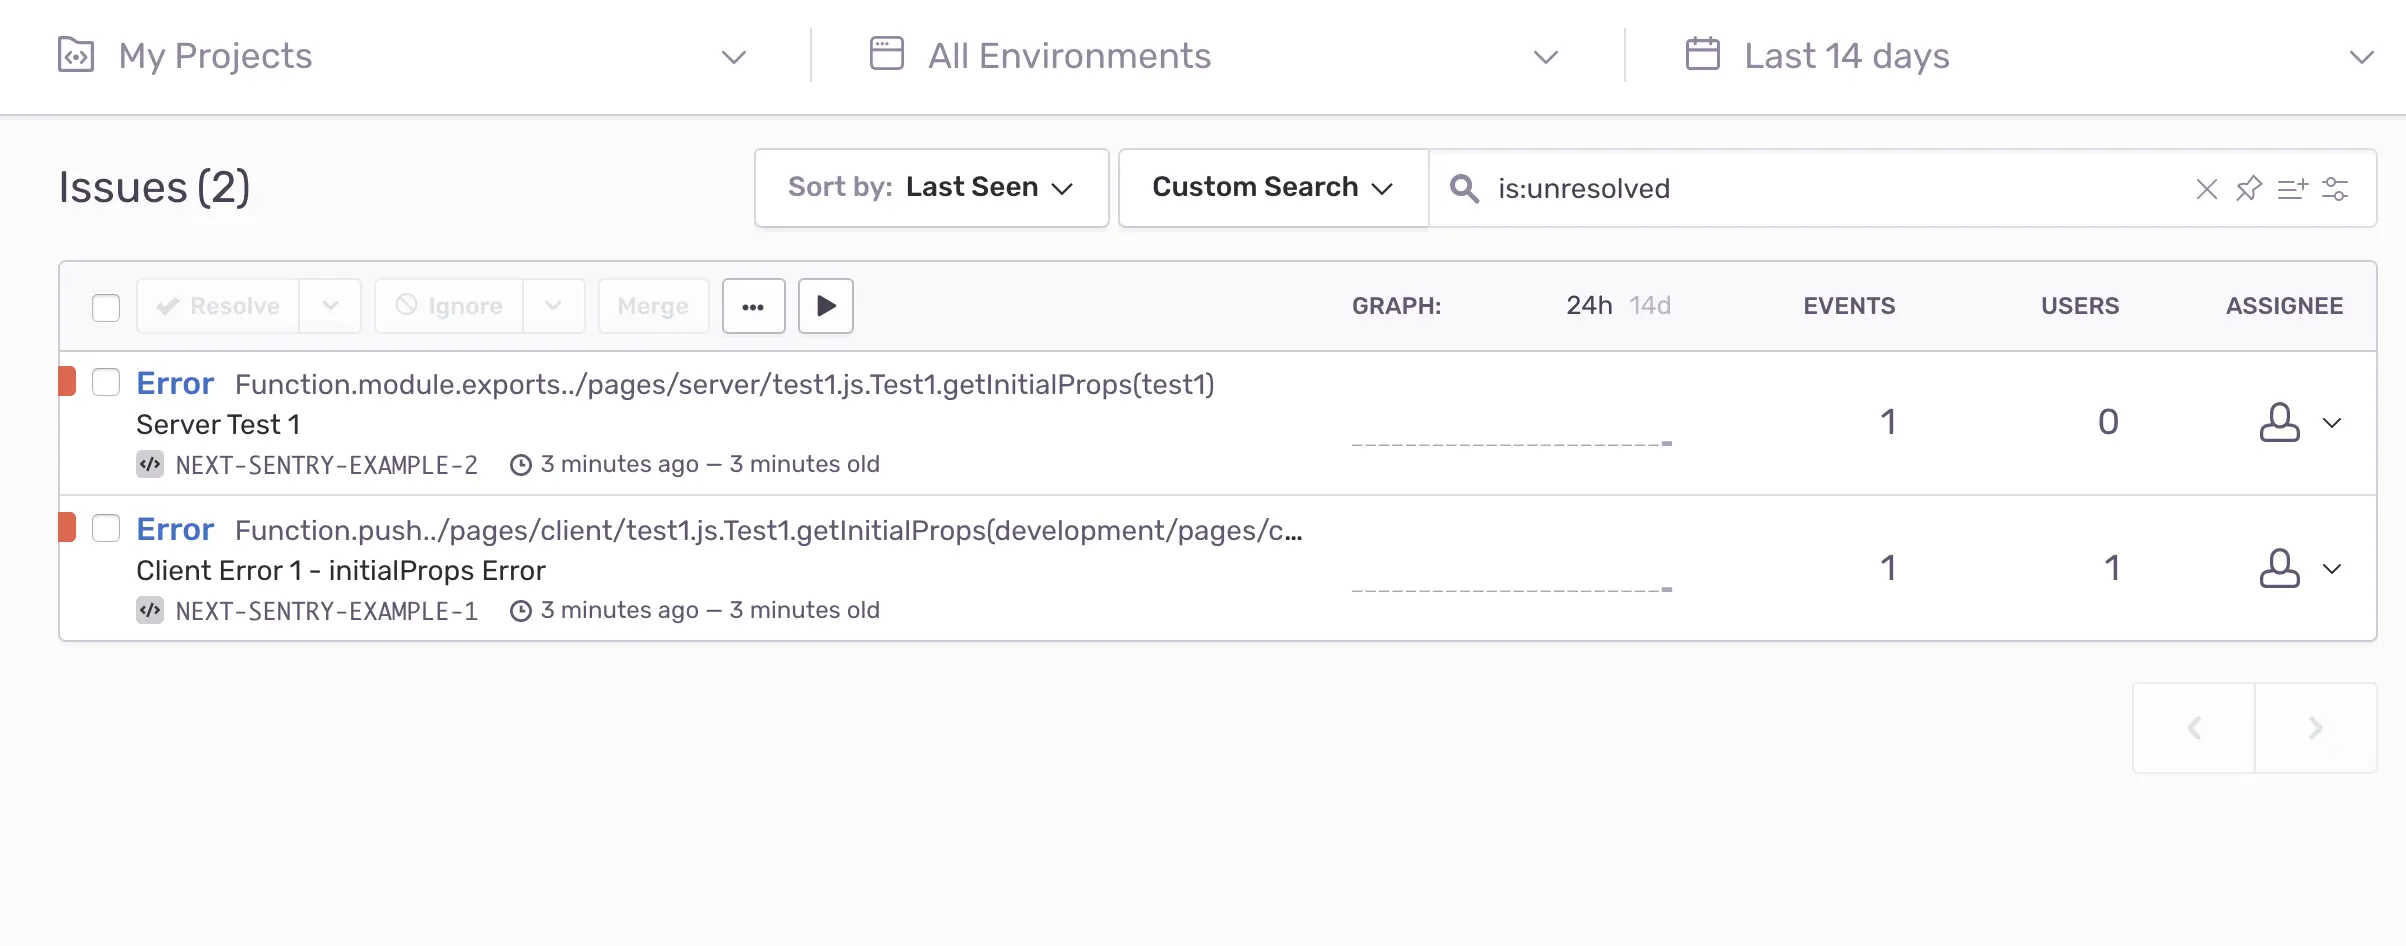Toggle the select-all issues checkbox
Image resolution: width=2406 pixels, height=946 pixels.
point(106,307)
